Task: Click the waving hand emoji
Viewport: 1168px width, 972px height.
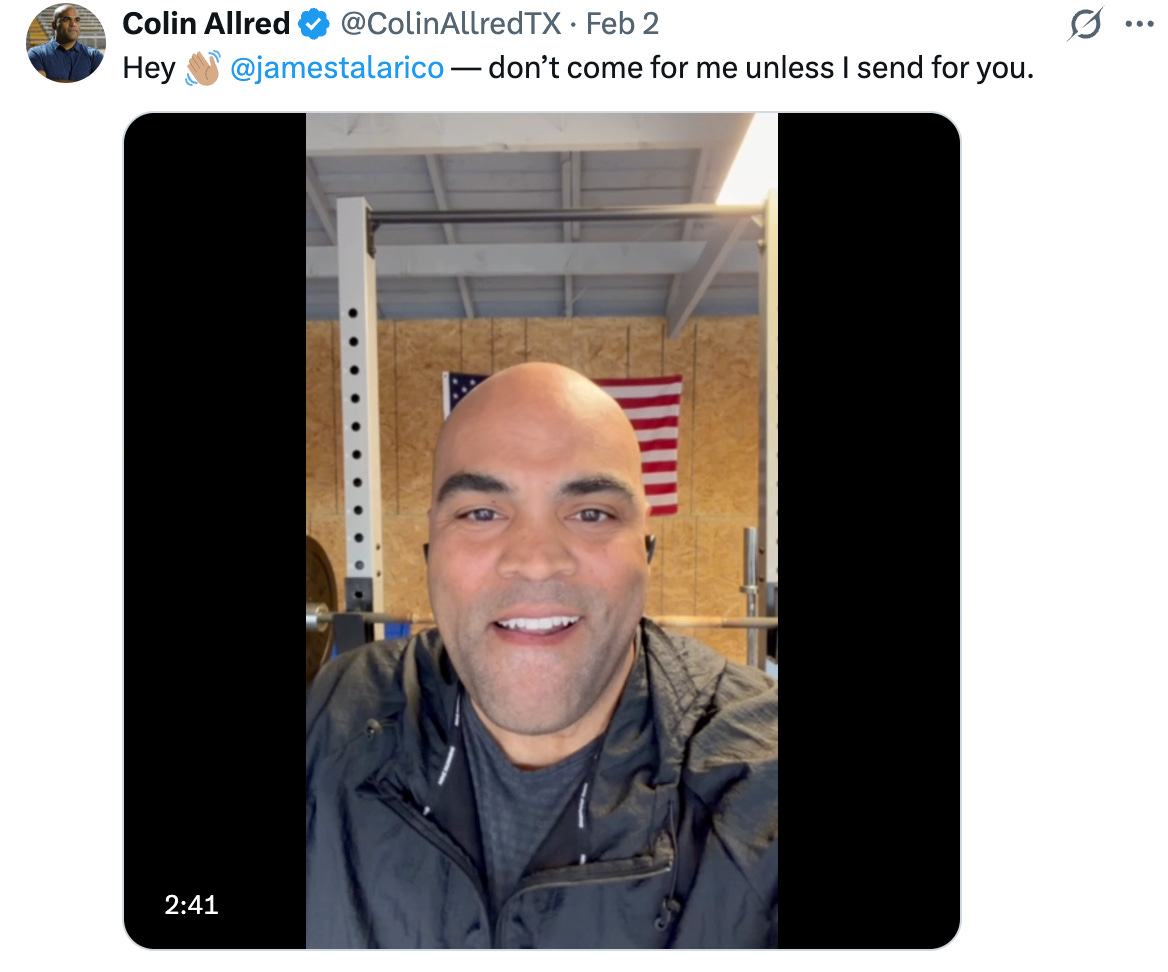Action: 203,69
